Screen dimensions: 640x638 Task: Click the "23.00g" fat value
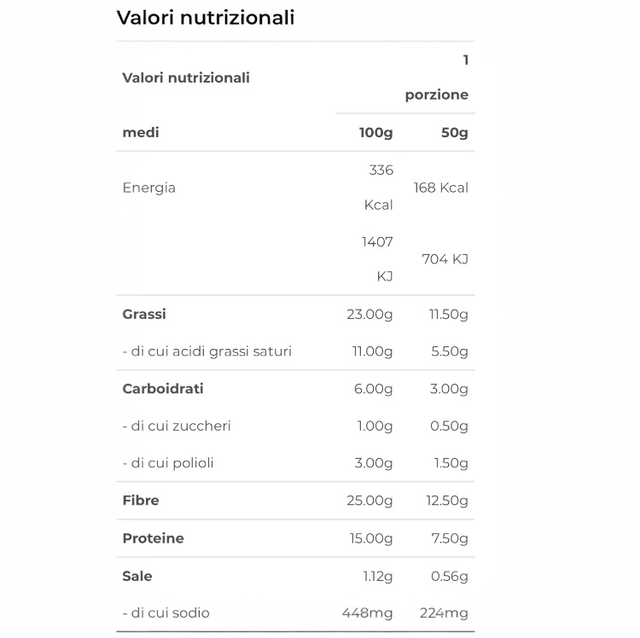[370, 314]
